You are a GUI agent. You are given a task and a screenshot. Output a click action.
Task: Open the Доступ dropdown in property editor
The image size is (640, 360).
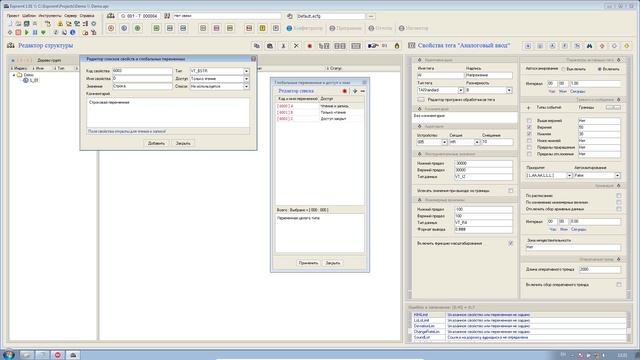coord(246,79)
